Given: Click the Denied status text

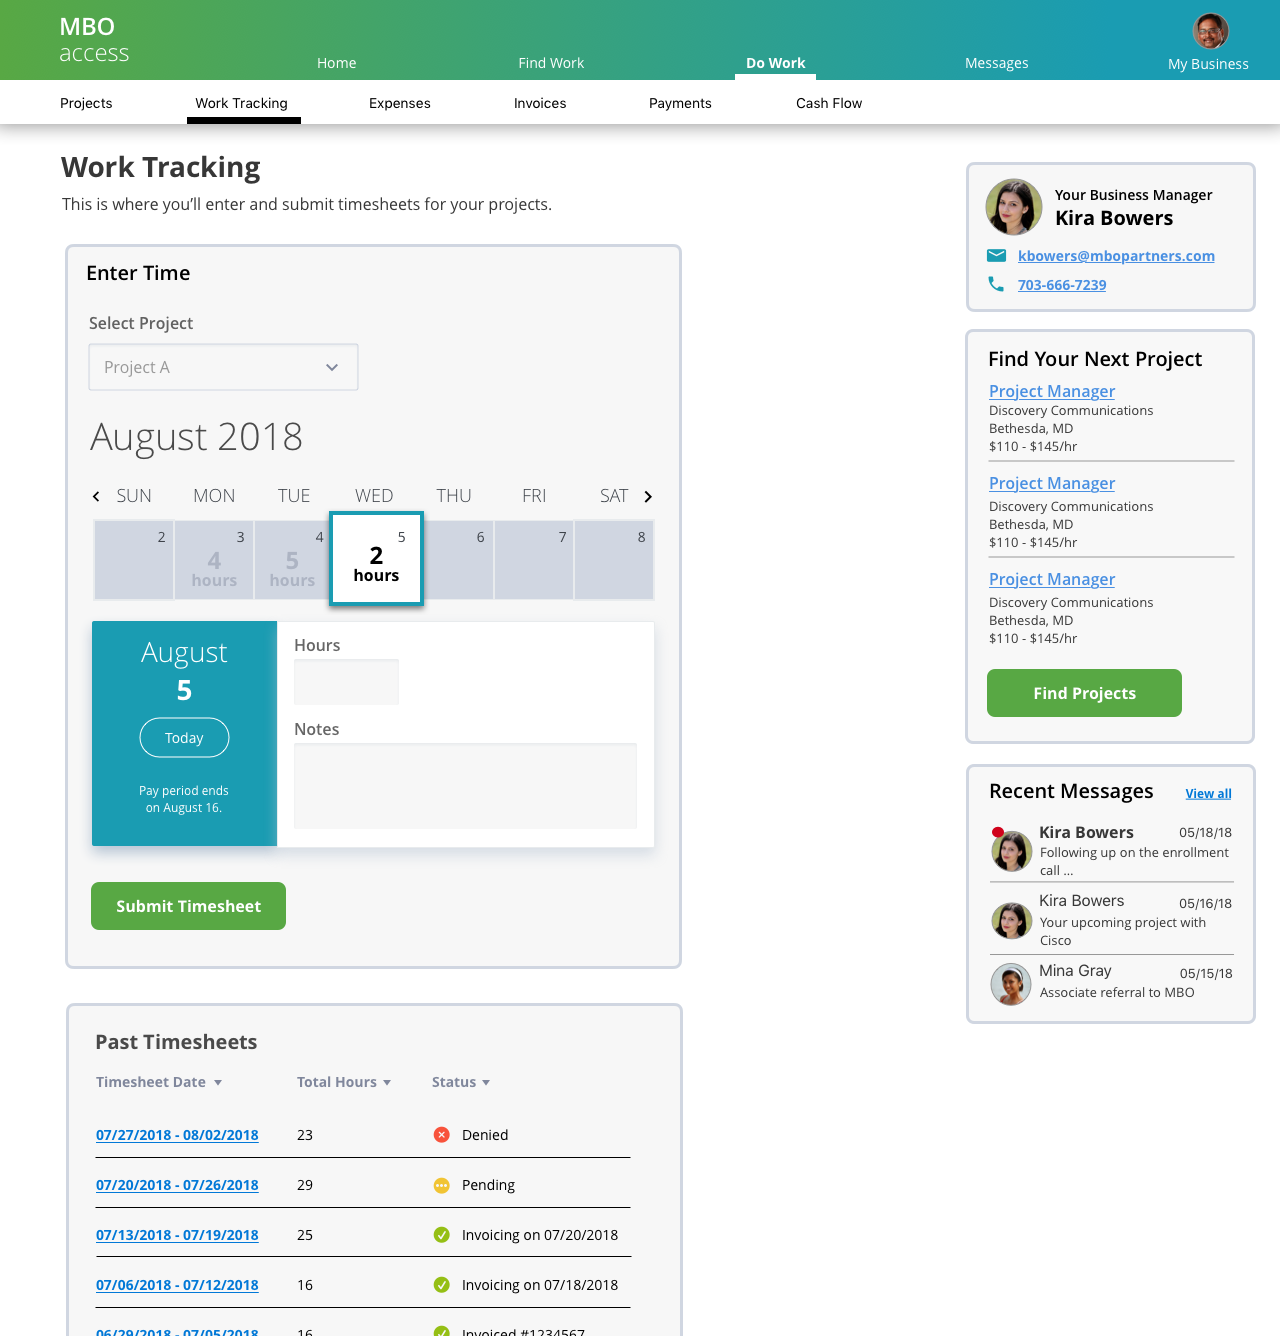Looking at the screenshot, I should (x=485, y=1135).
